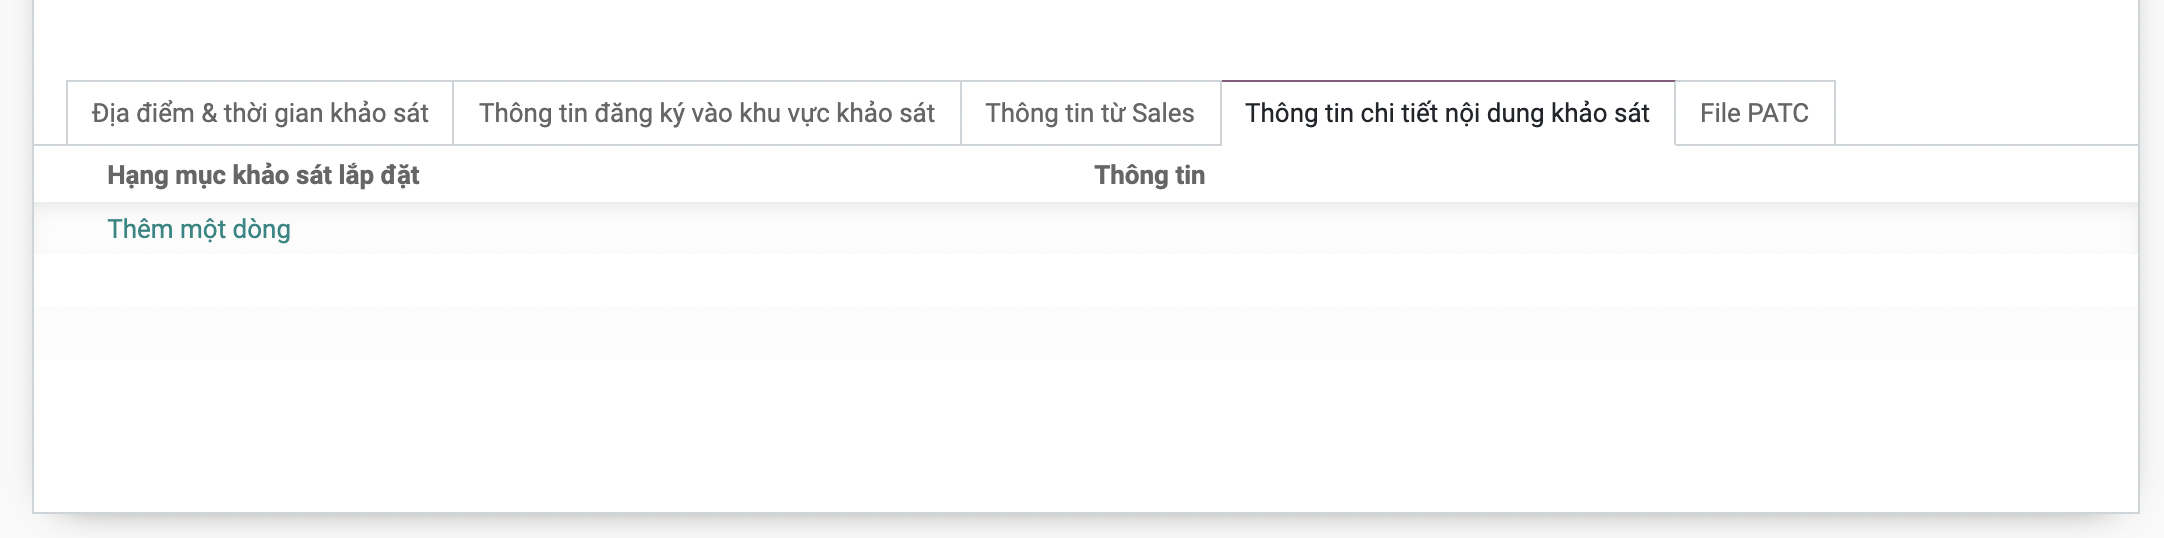This screenshot has width=2164, height=538.
Task: Open survey area registration info tab
Action: click(706, 113)
